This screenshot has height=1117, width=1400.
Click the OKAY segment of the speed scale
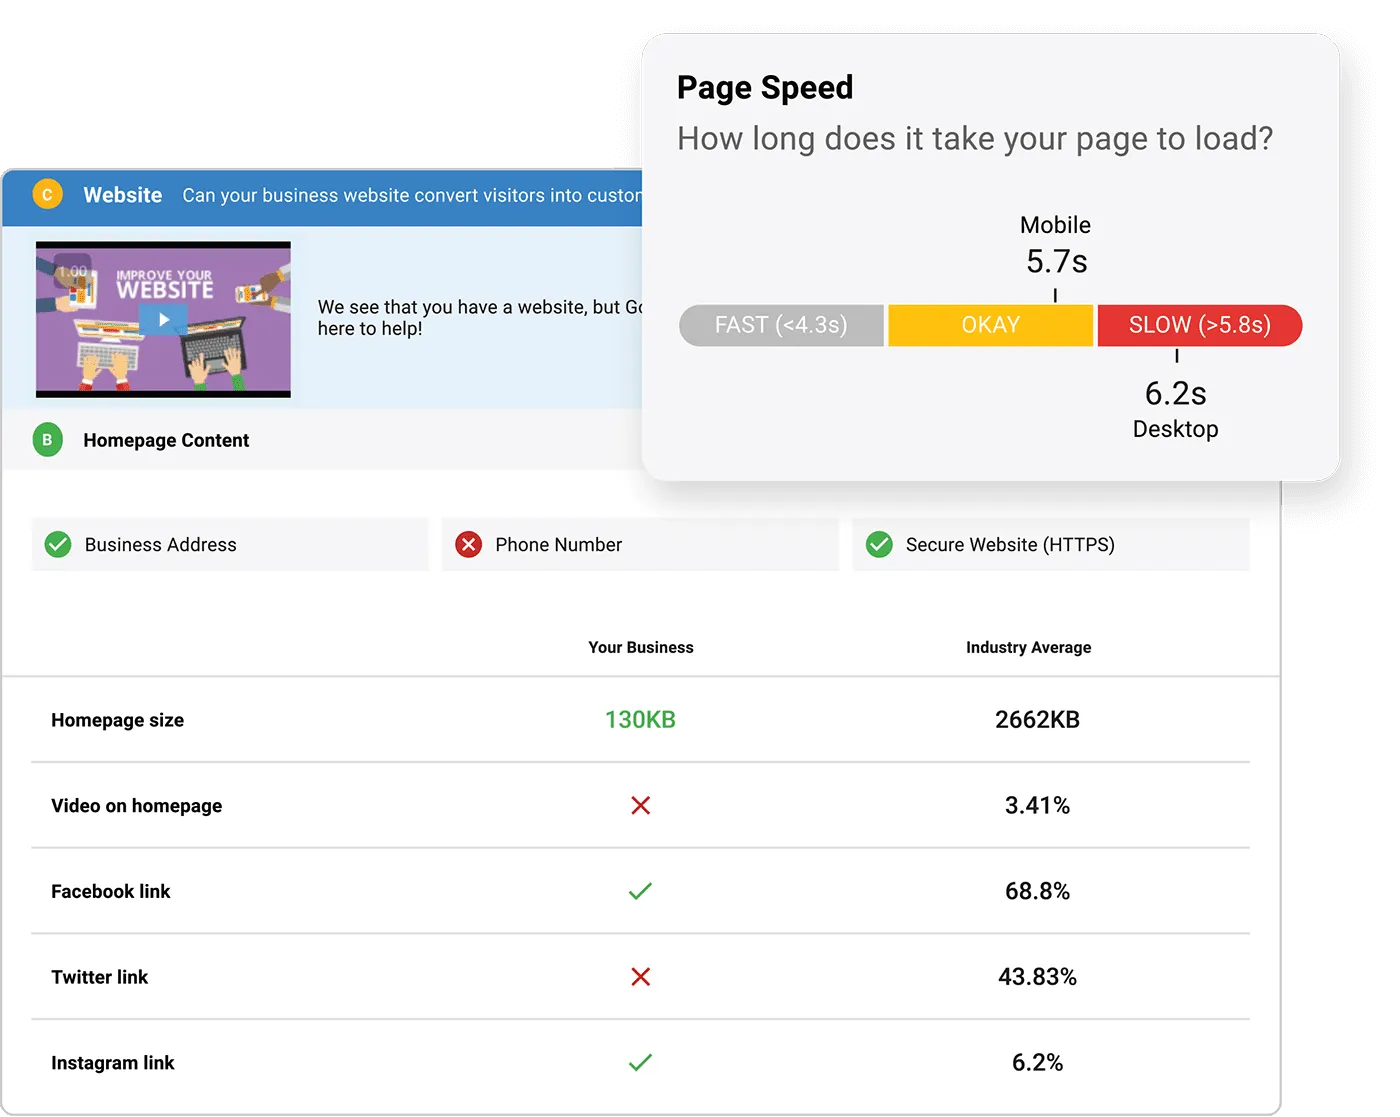click(x=990, y=325)
